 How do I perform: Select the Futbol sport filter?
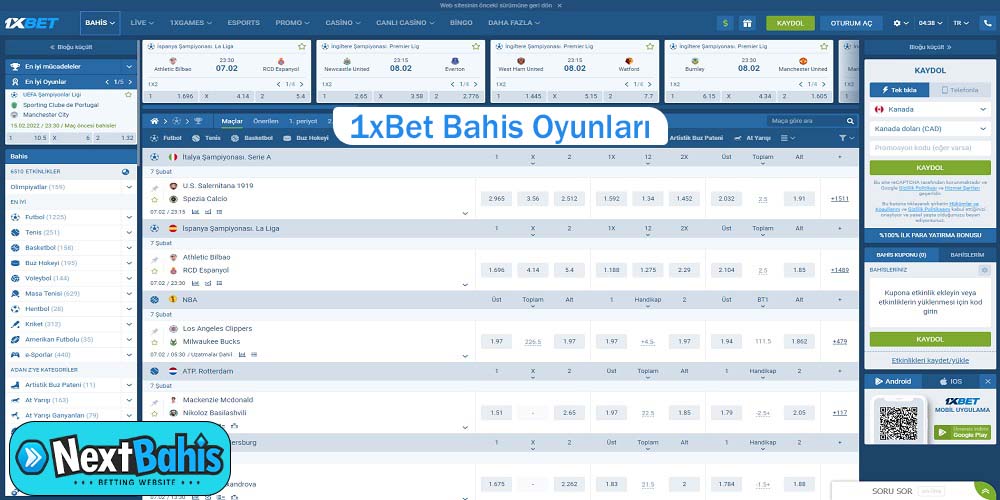coord(166,138)
